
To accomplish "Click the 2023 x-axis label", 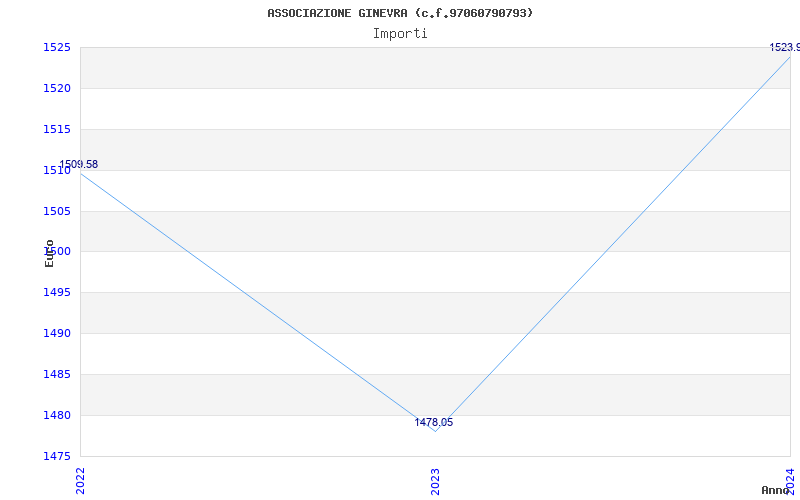I will pyautogui.click(x=435, y=481).
